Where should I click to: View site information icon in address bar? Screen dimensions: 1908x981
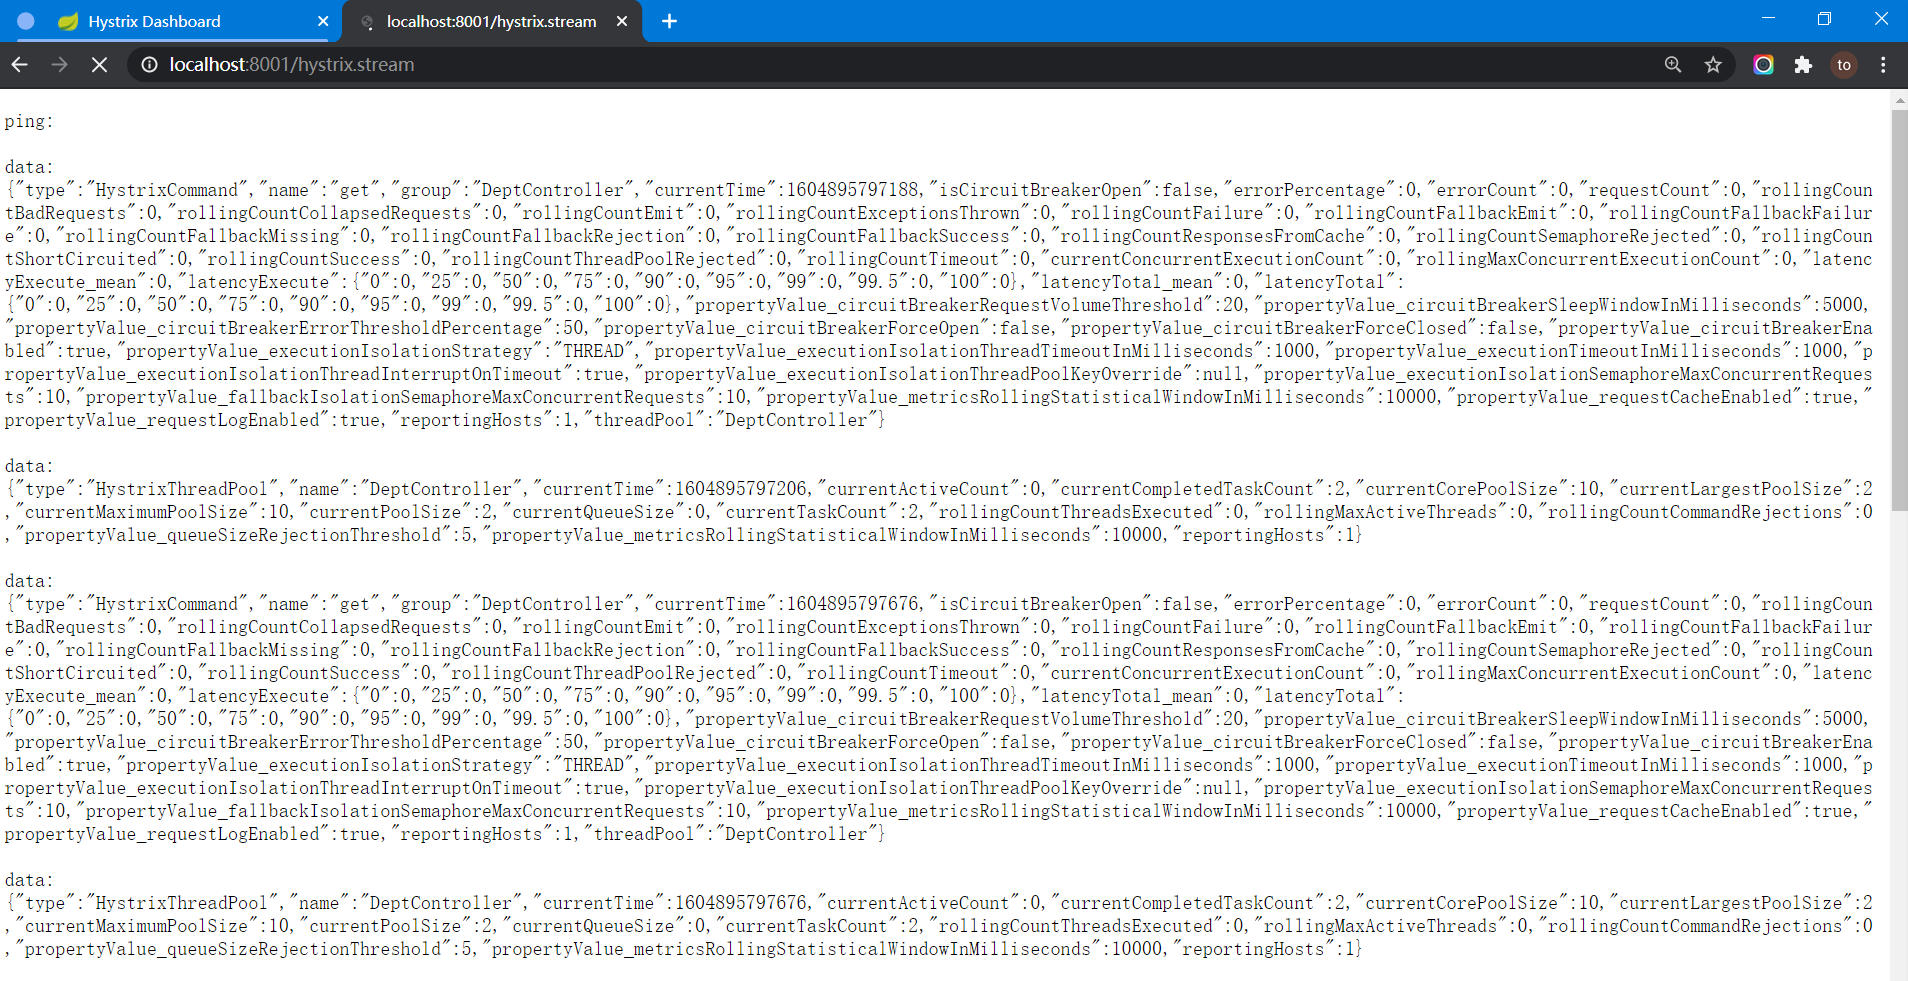[x=149, y=65]
